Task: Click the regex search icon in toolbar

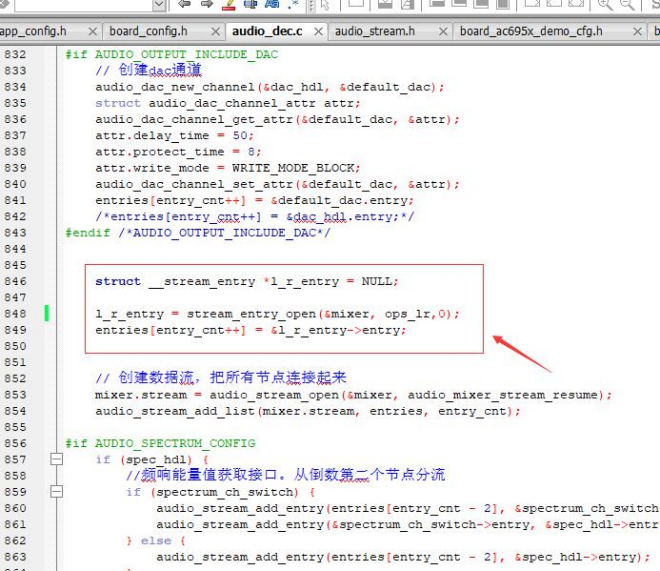Action: (293, 4)
